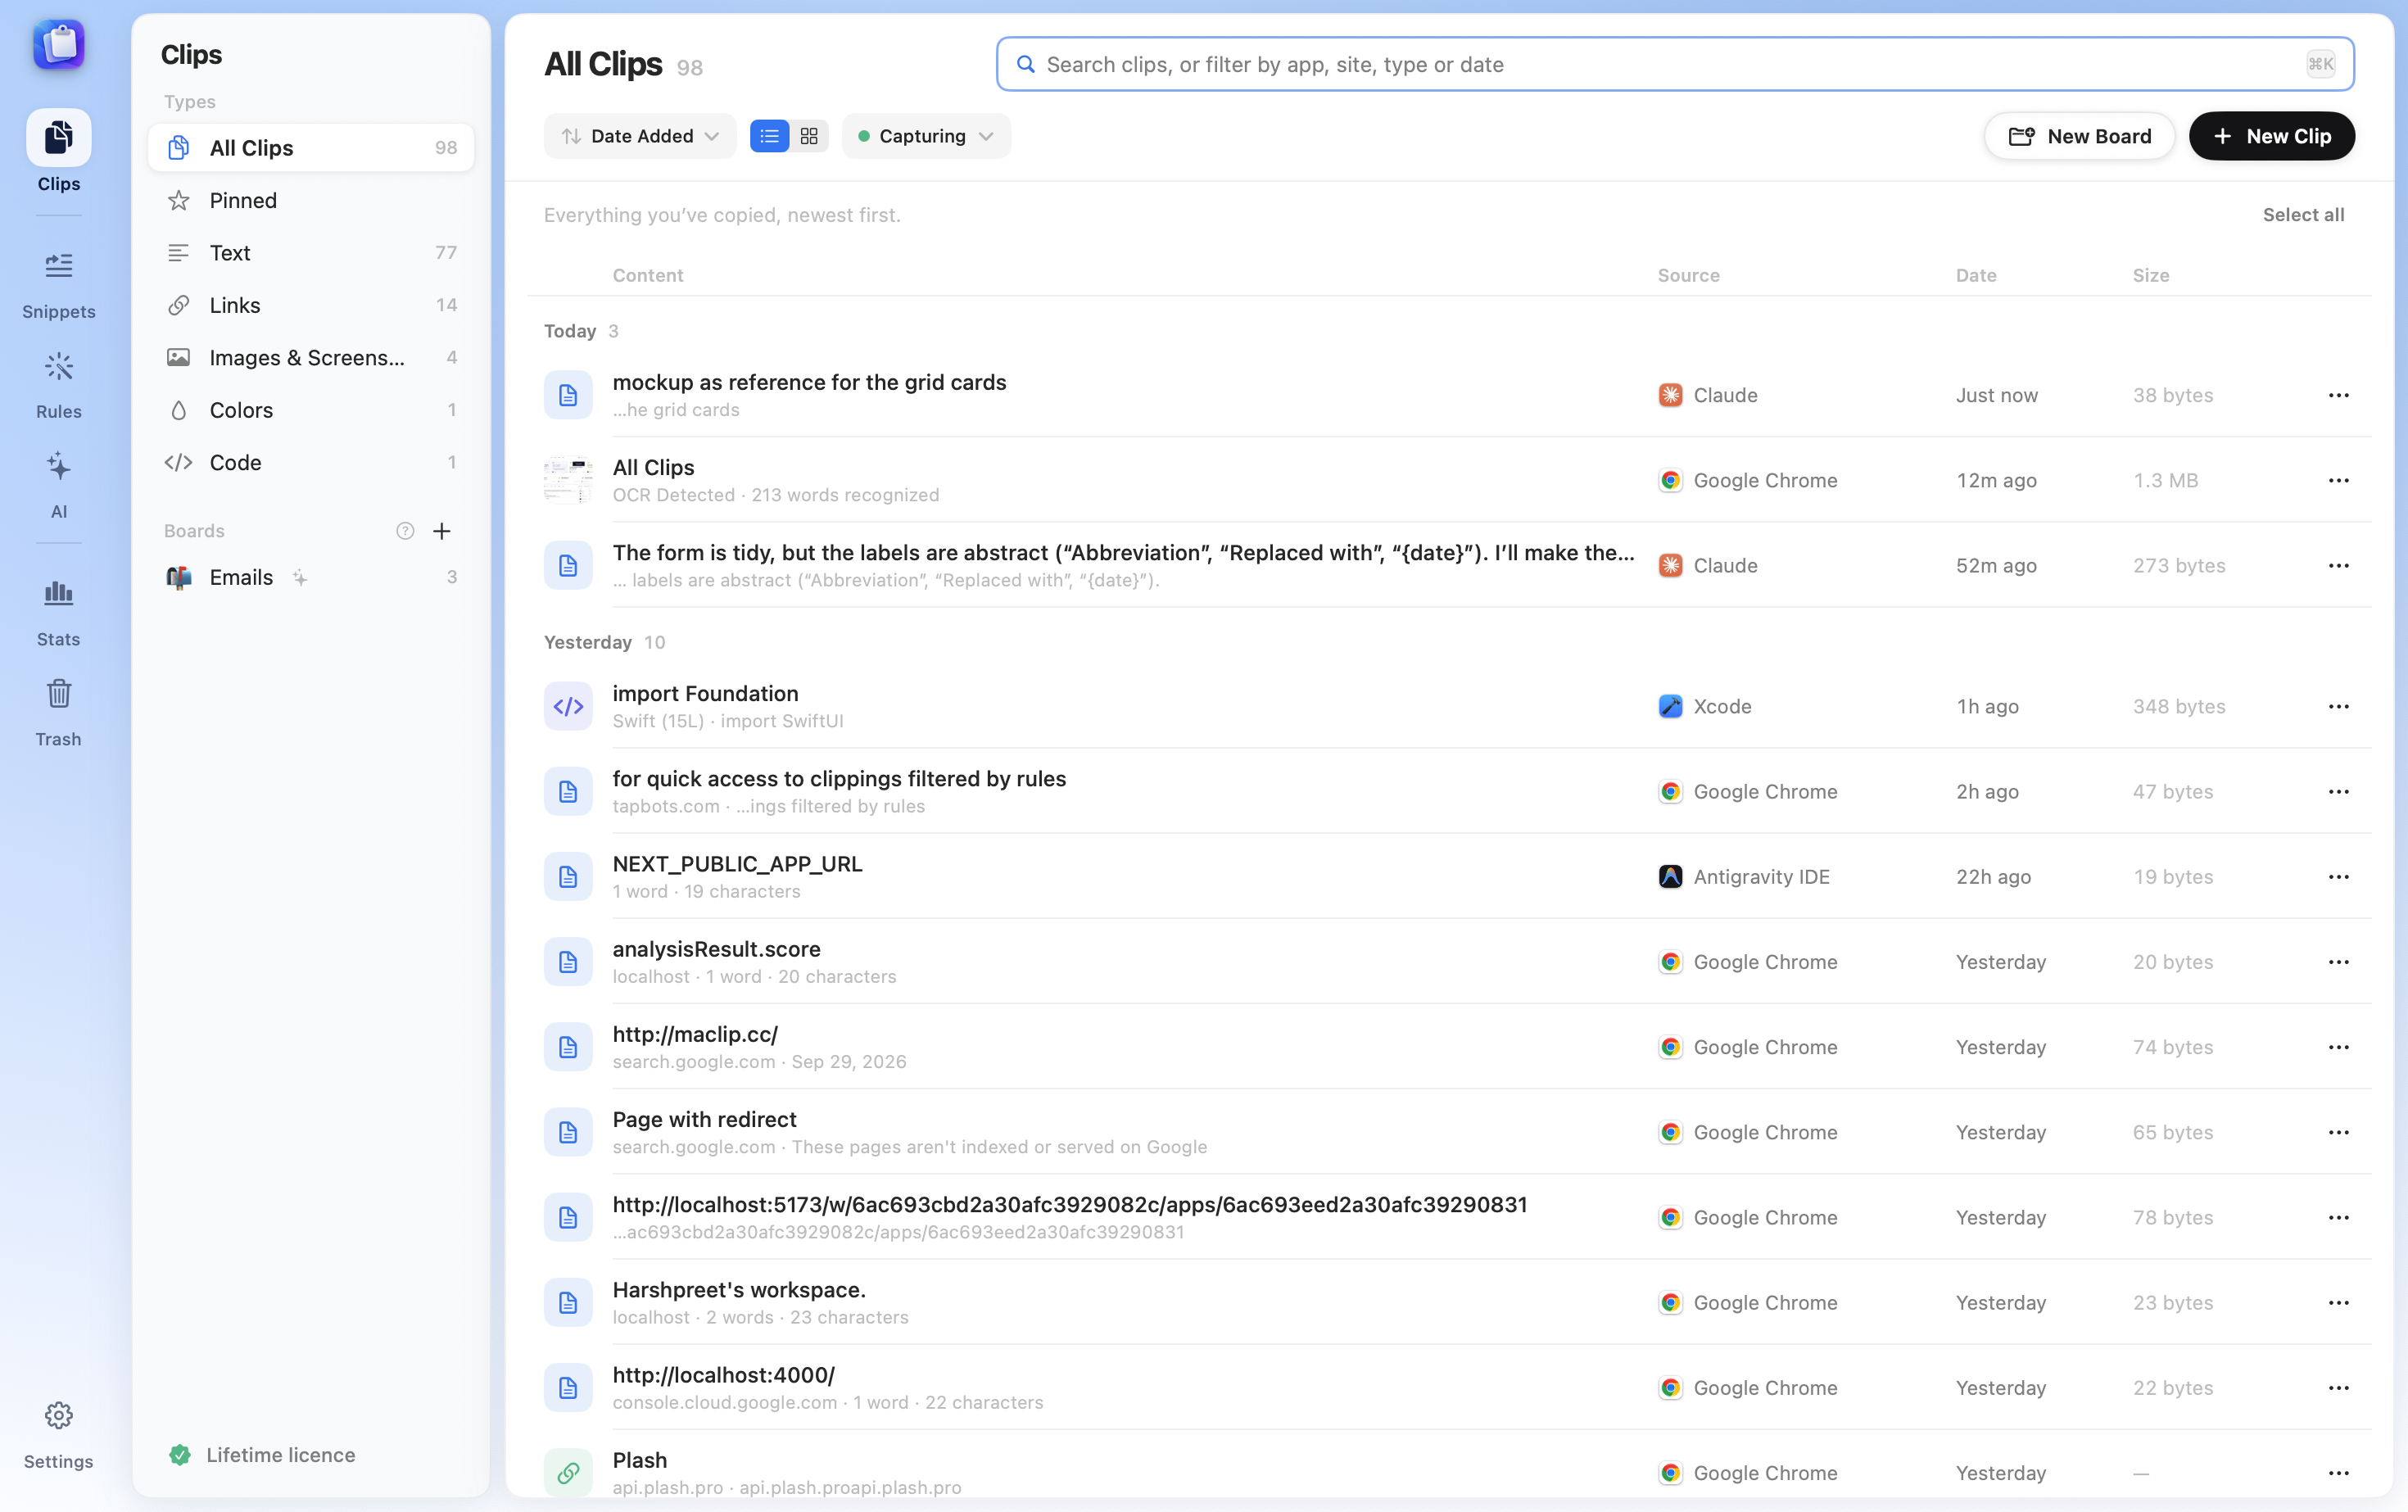Click the New Board button
This screenshot has height=1512, width=2408.
[x=2079, y=136]
